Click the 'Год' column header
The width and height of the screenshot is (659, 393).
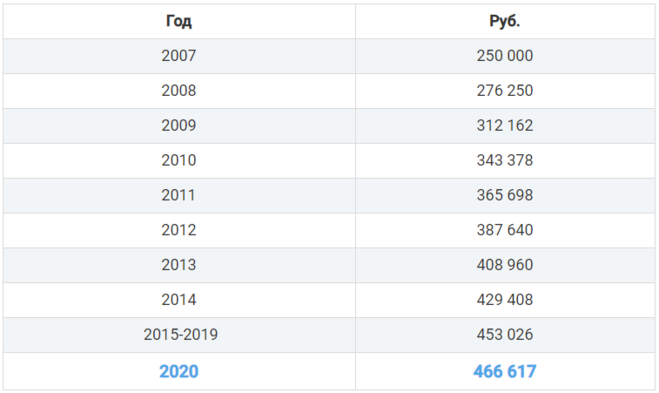click(x=179, y=21)
